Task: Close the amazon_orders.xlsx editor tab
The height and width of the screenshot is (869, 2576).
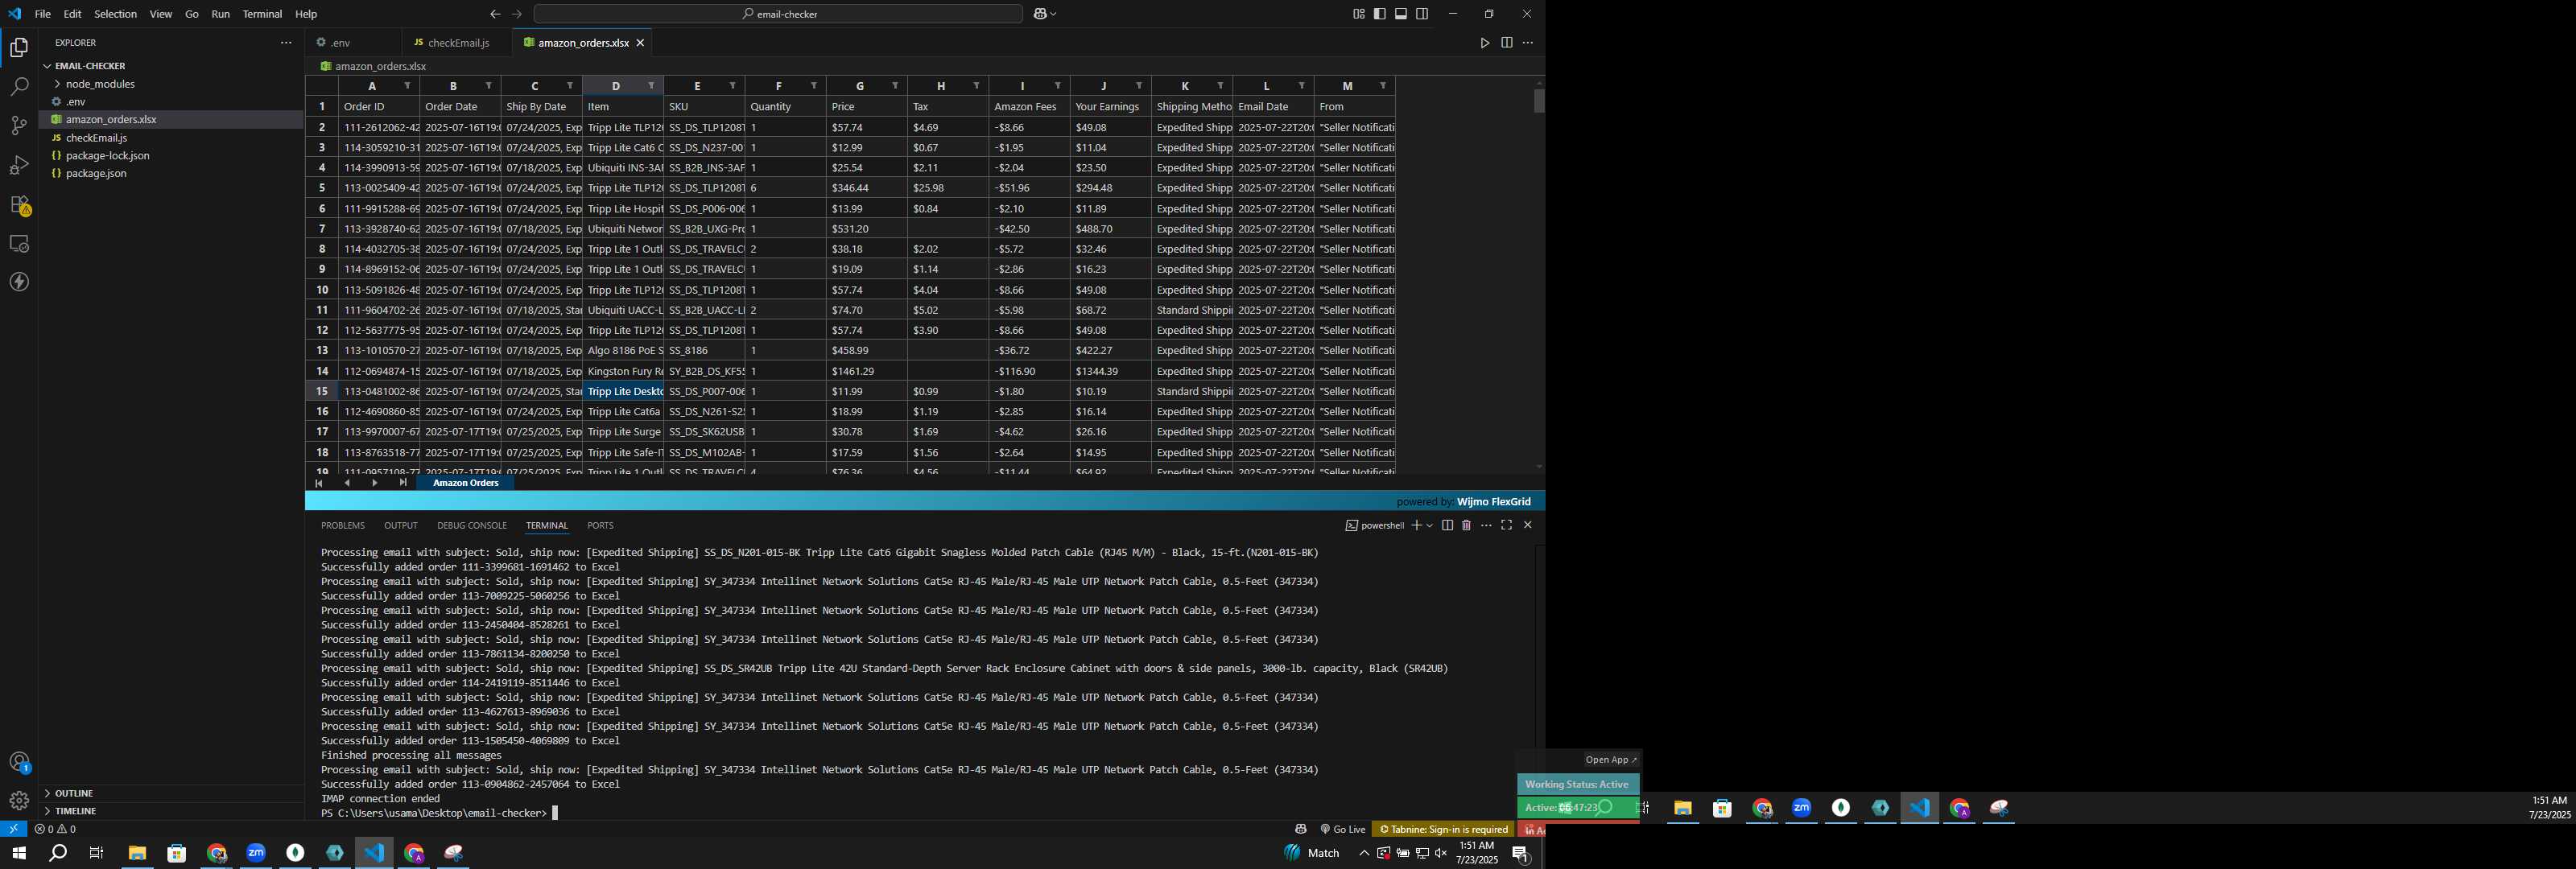Action: tap(640, 43)
